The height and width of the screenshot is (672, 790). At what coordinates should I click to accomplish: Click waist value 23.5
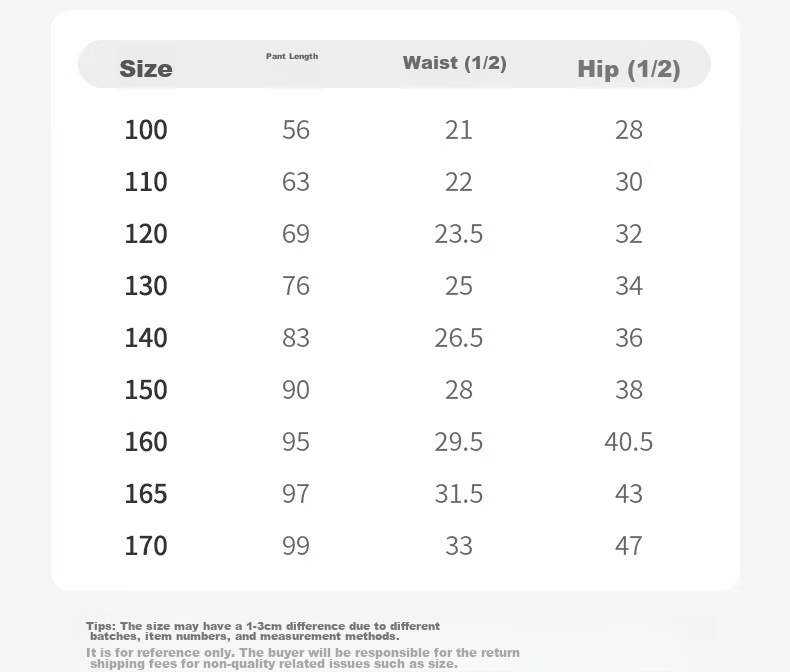(458, 234)
